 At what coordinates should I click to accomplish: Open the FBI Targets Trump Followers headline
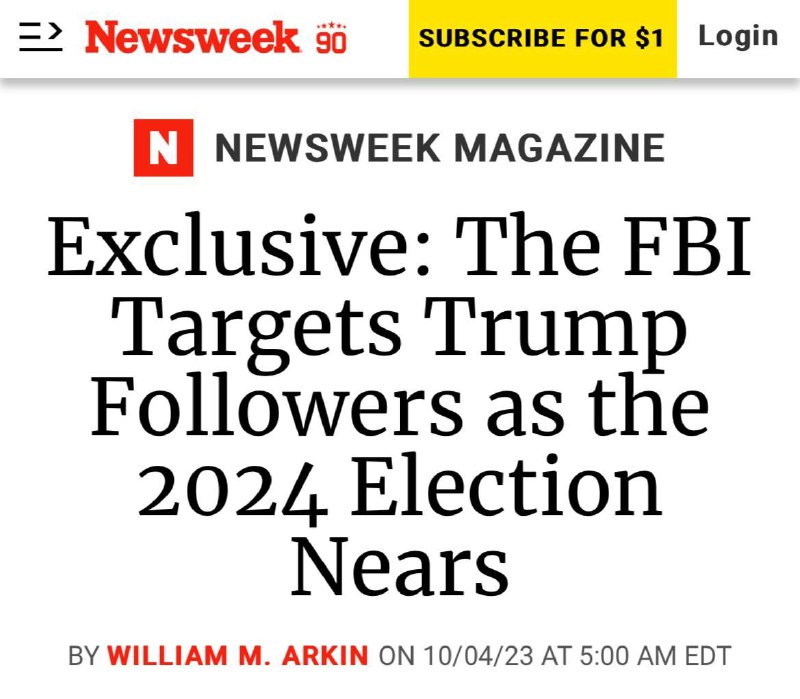[398, 400]
